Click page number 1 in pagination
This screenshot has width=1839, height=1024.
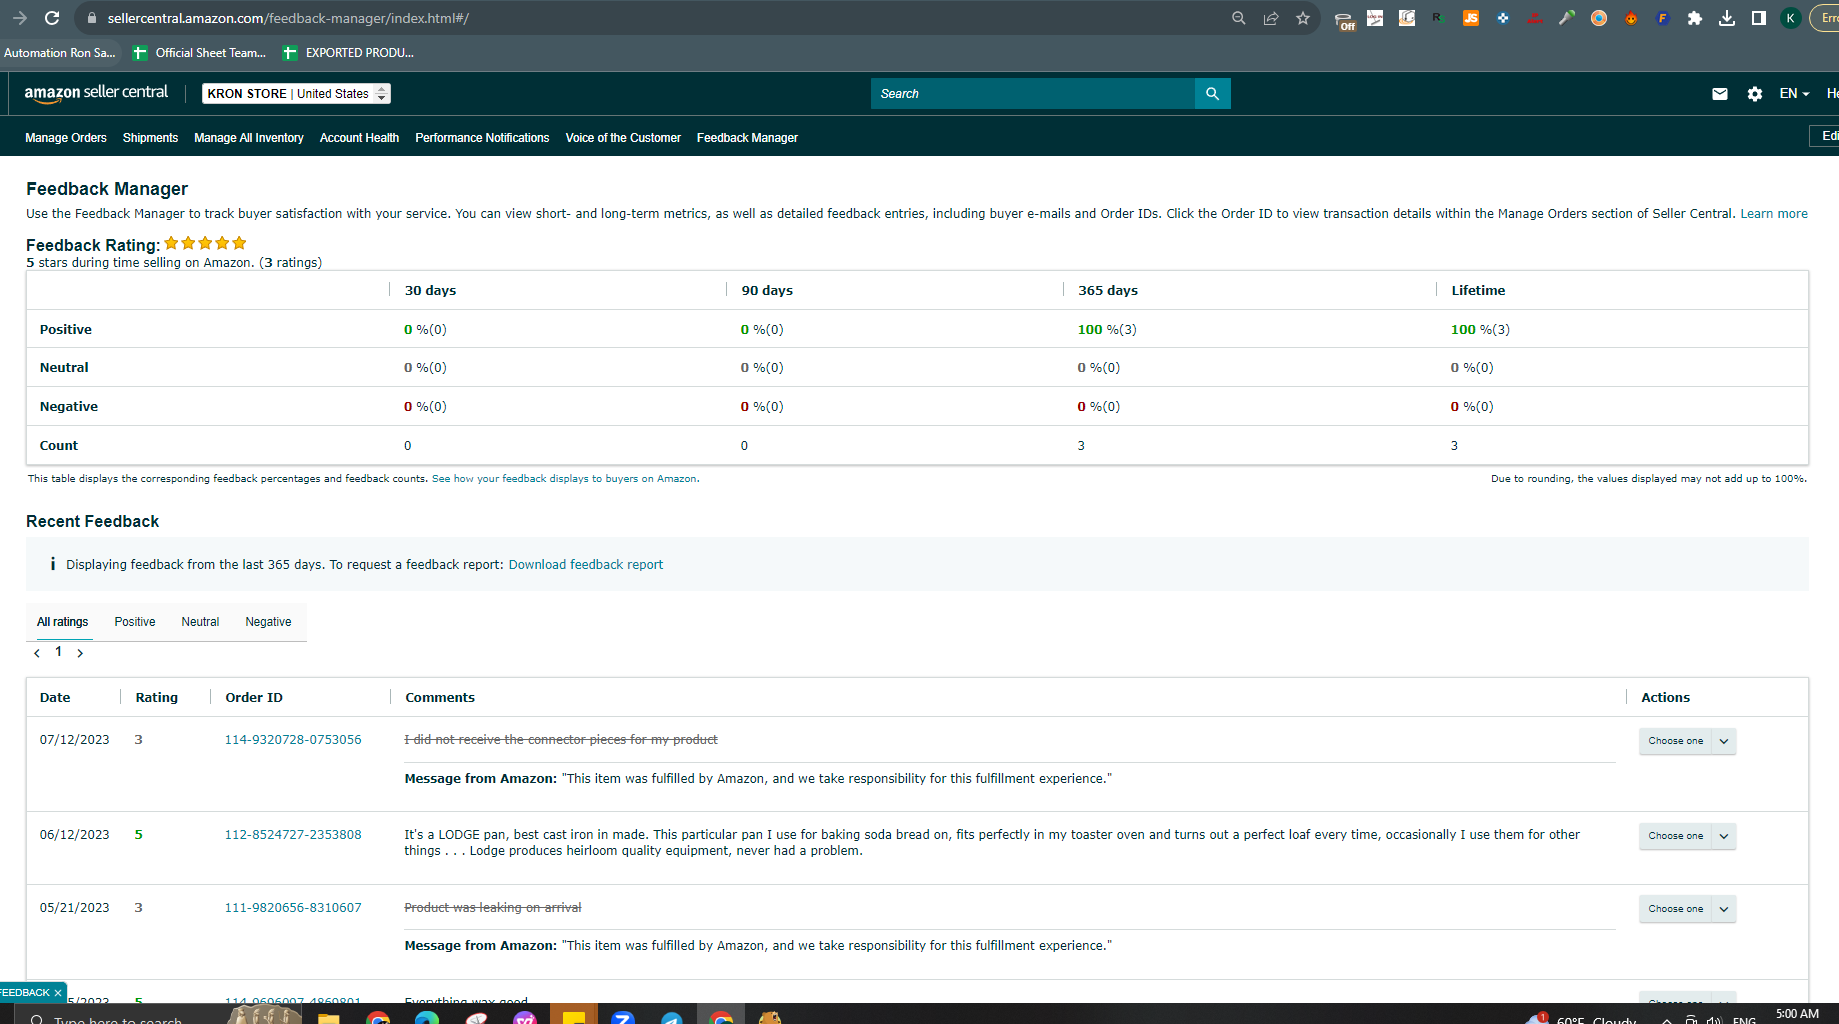pos(58,652)
